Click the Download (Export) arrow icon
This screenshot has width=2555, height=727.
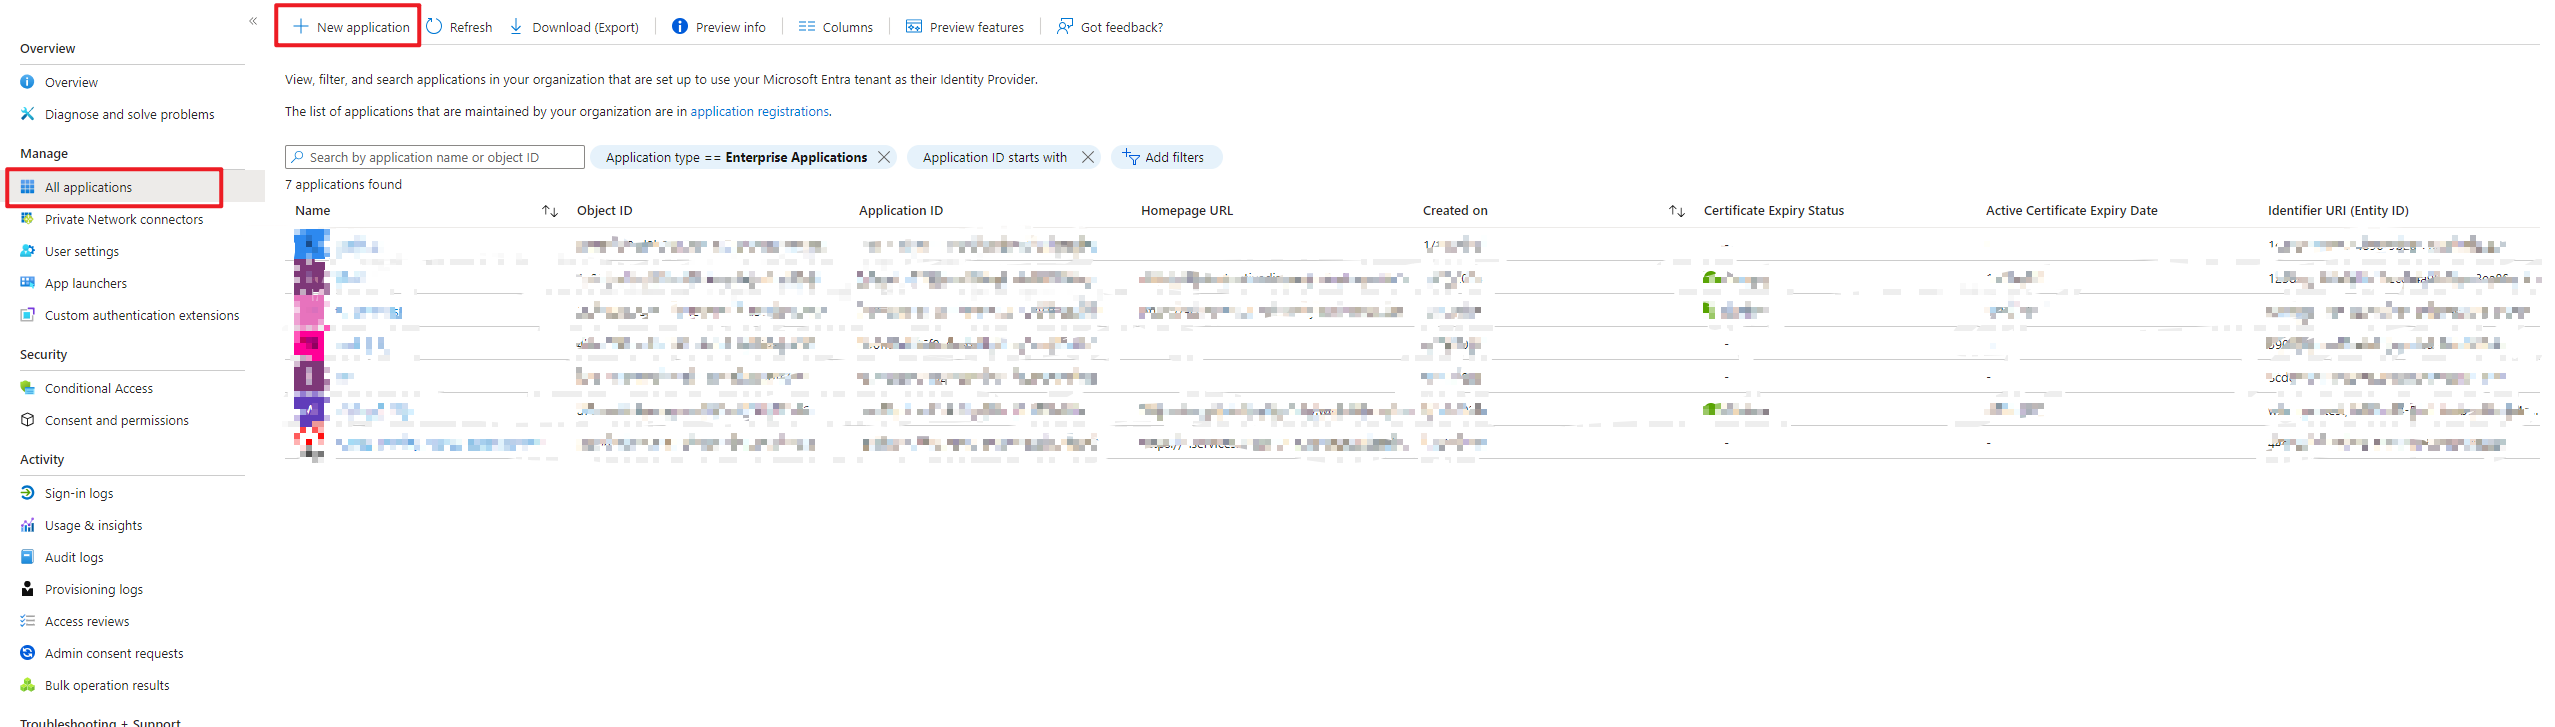516,27
